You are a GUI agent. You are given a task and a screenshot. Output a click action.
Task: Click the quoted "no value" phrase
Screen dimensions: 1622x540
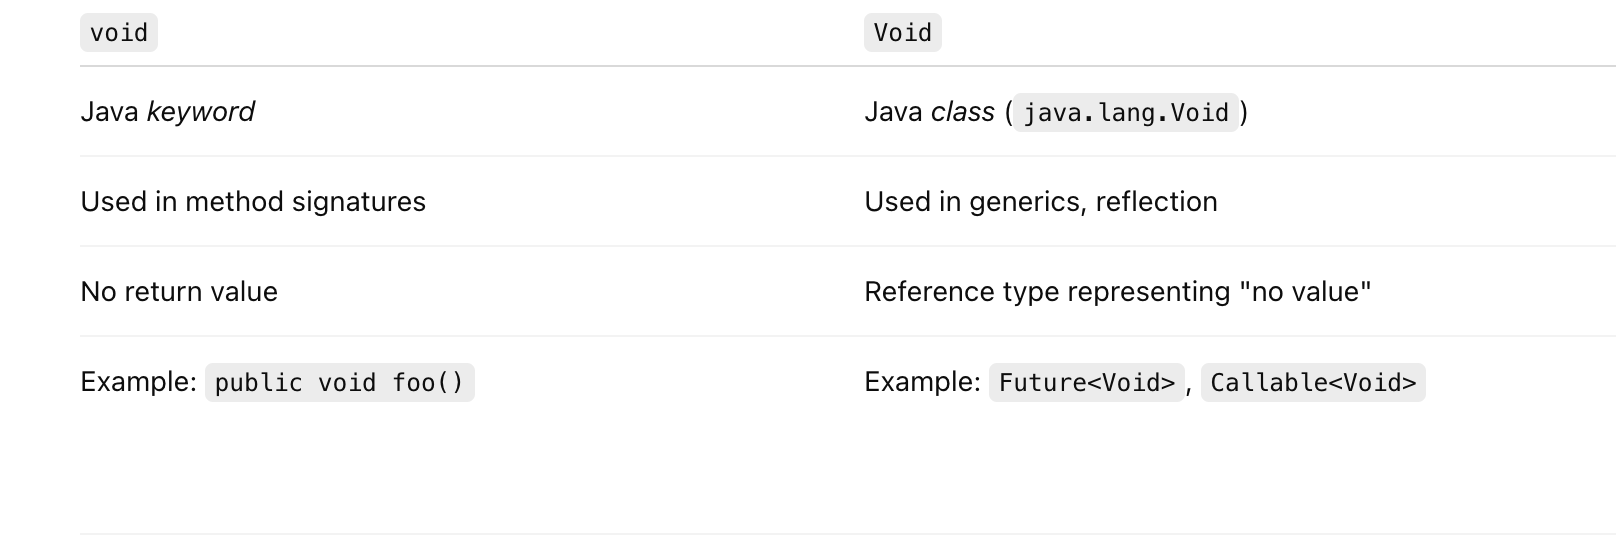(1304, 292)
